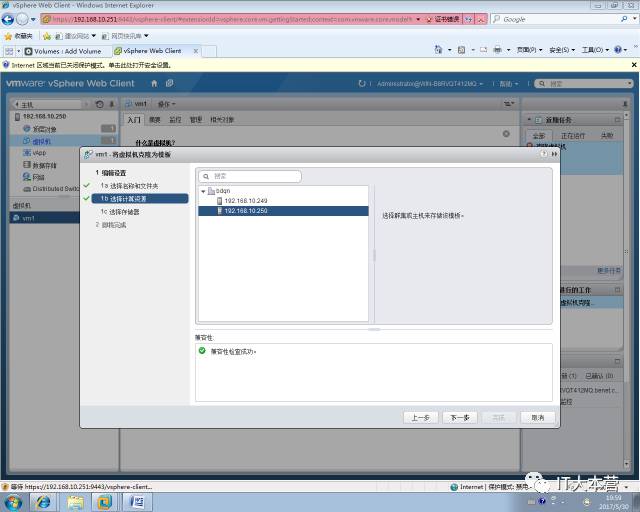Click the IE help question mark icon
The width and height of the screenshot is (640, 512).
pyautogui.click(x=618, y=50)
